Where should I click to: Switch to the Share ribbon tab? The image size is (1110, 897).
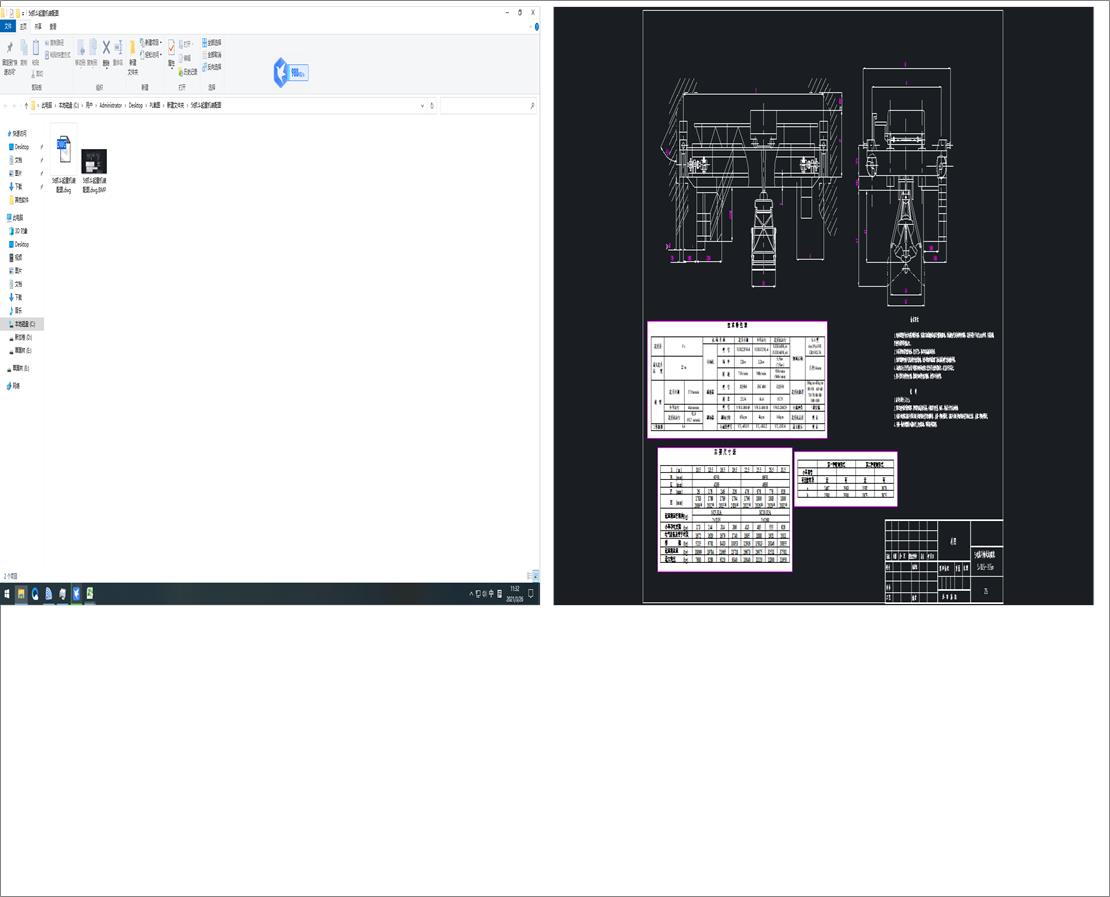click(38, 27)
